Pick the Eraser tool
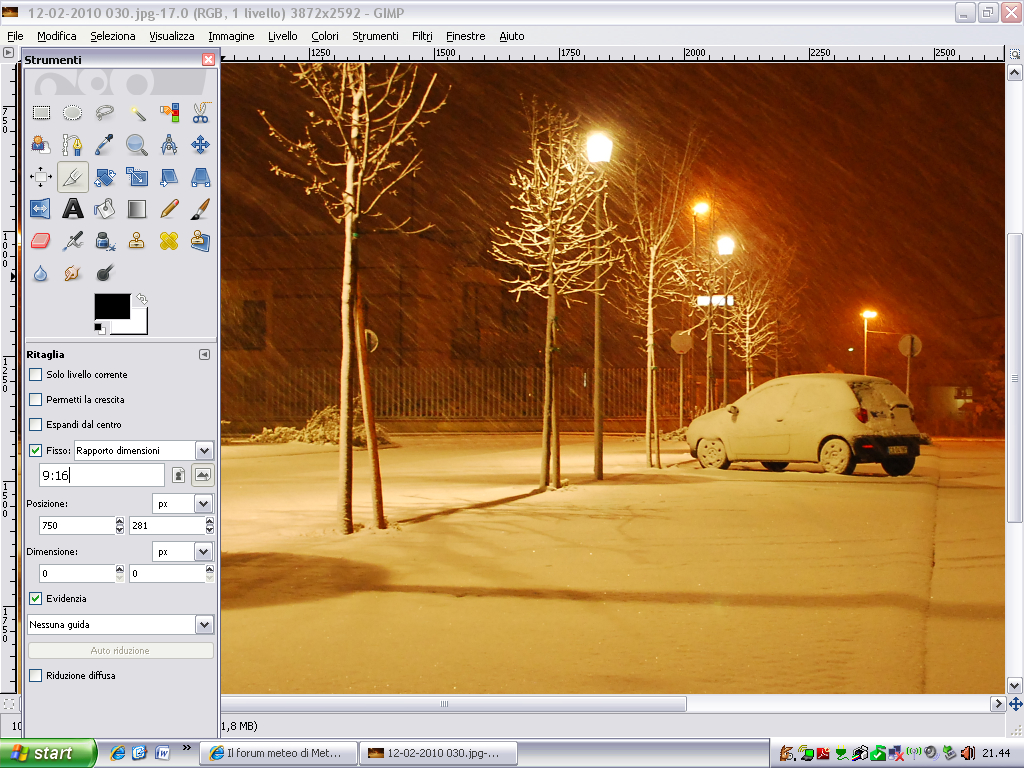1024x768 pixels. tap(41, 240)
